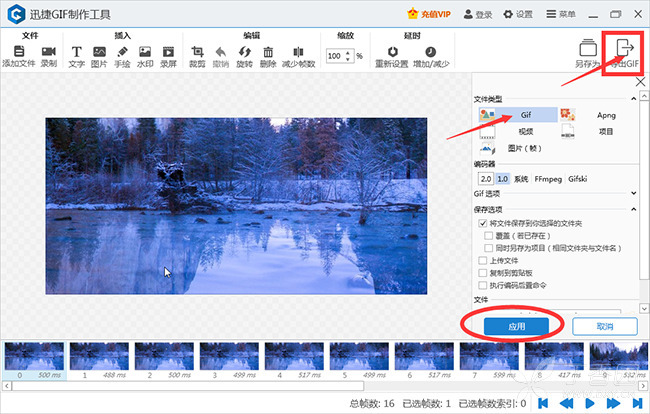This screenshot has width=650, height=414.
Task: Select frame 3 thumbnail in timeline
Action: coord(226,356)
